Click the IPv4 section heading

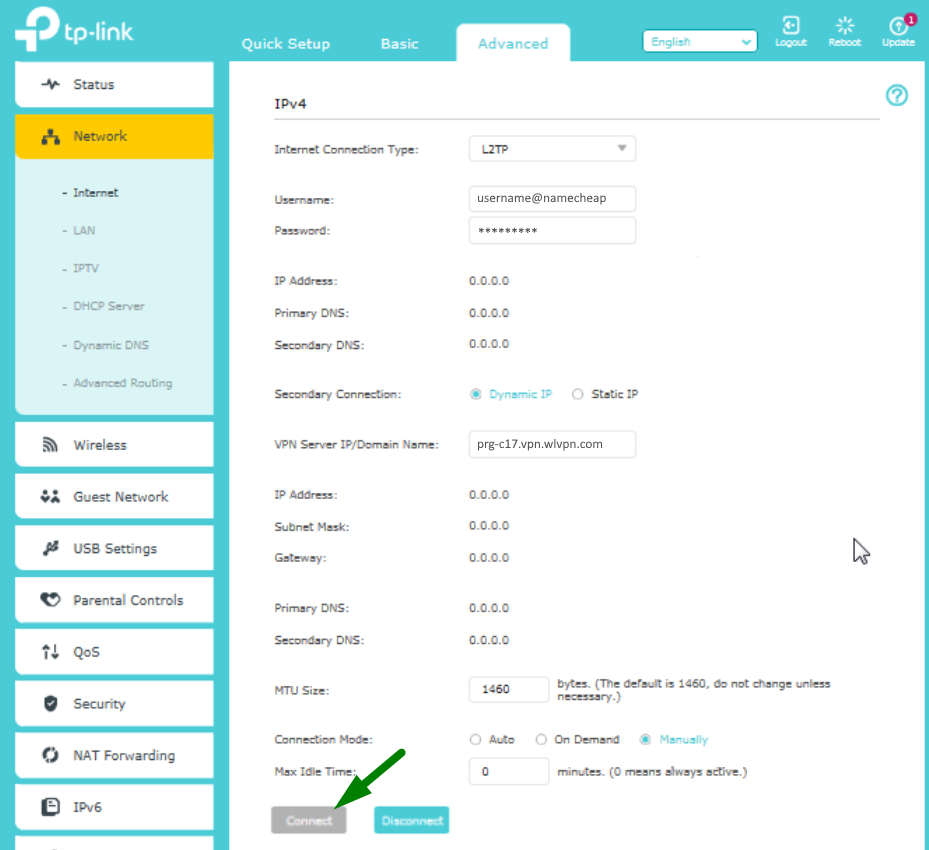[x=290, y=104]
